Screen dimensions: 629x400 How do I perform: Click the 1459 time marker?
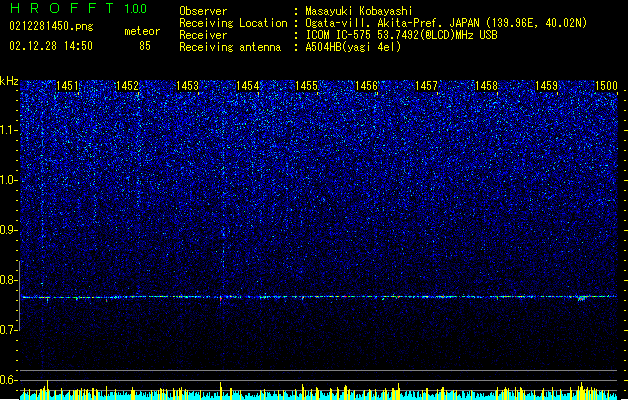(x=546, y=86)
